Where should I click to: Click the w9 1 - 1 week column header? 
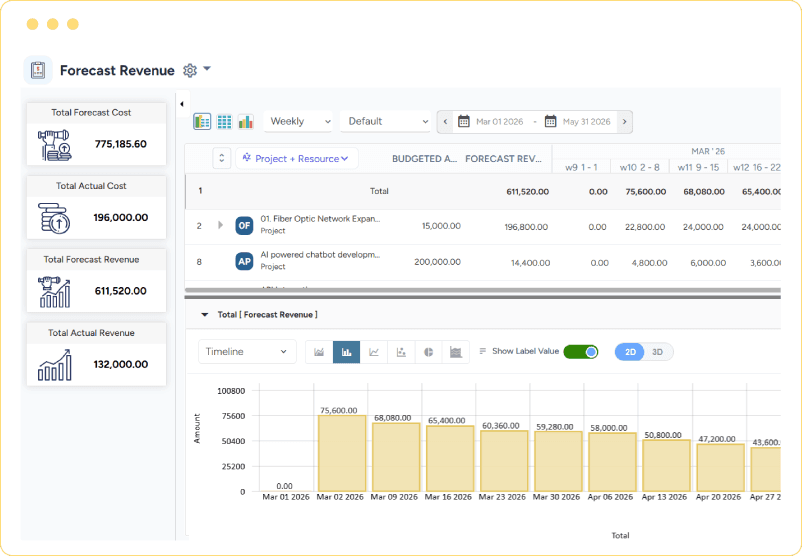(581, 167)
